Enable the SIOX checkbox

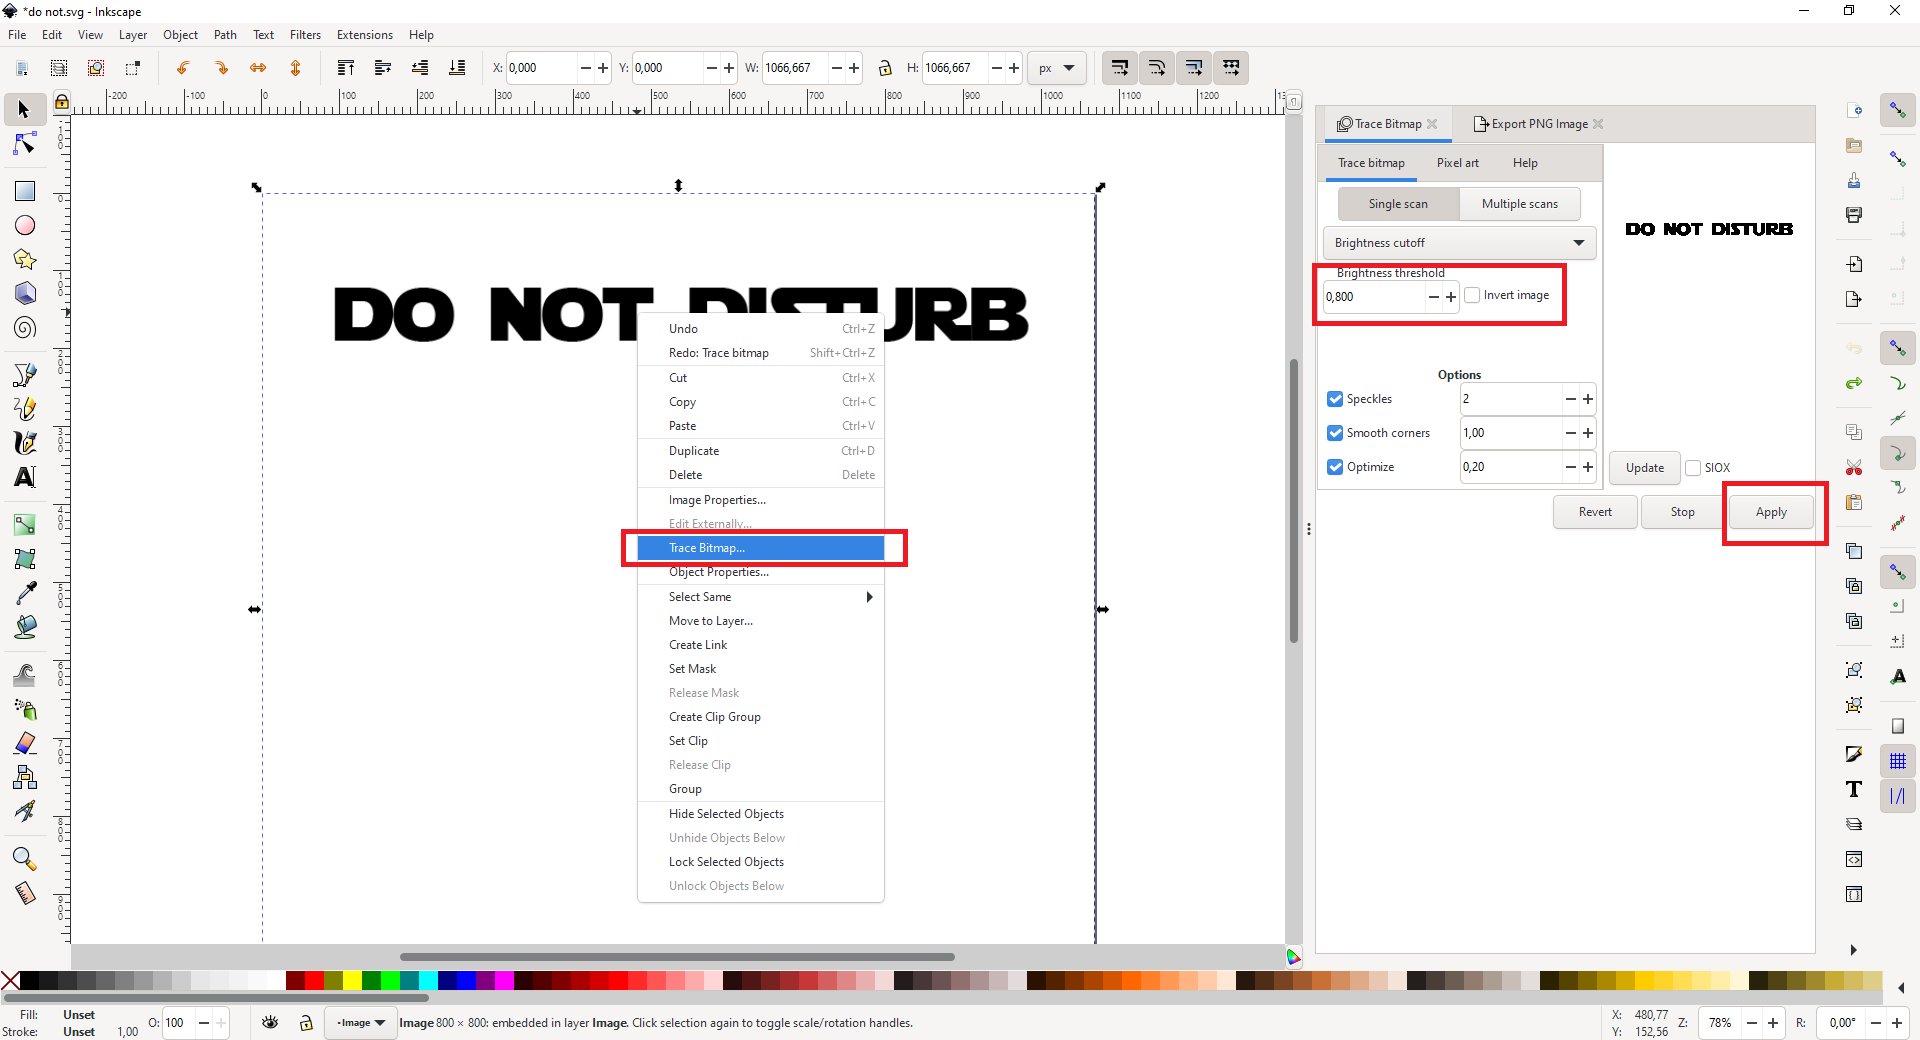pyautogui.click(x=1693, y=468)
